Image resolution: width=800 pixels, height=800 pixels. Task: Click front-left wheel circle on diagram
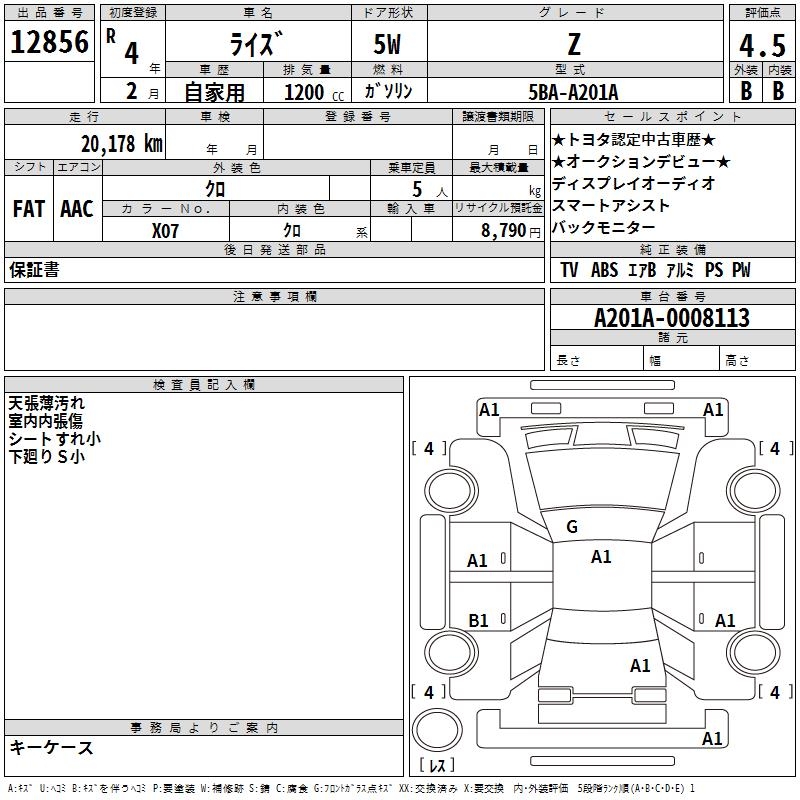451,491
